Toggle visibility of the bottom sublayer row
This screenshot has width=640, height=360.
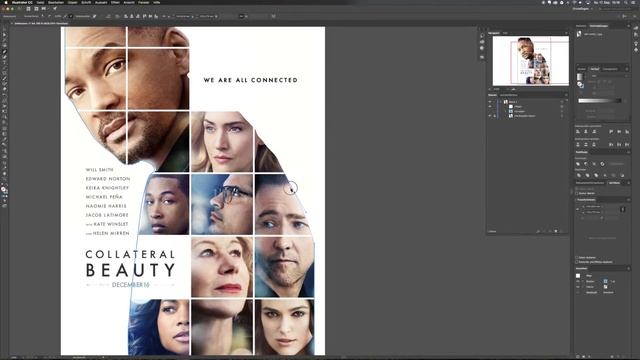(x=490, y=116)
